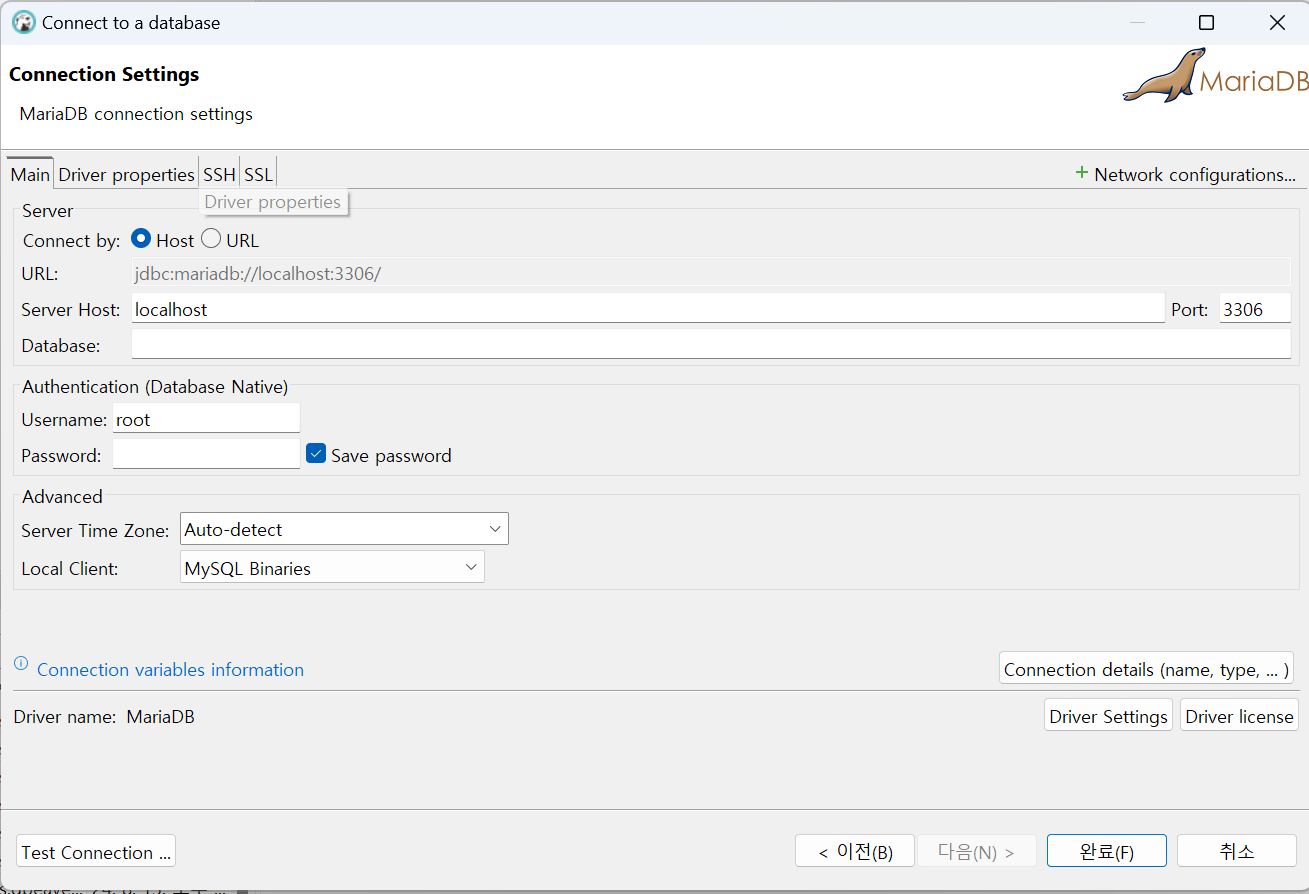Click the Port field showing 3306
Viewport: 1309px width, 894px height.
[1255, 309]
